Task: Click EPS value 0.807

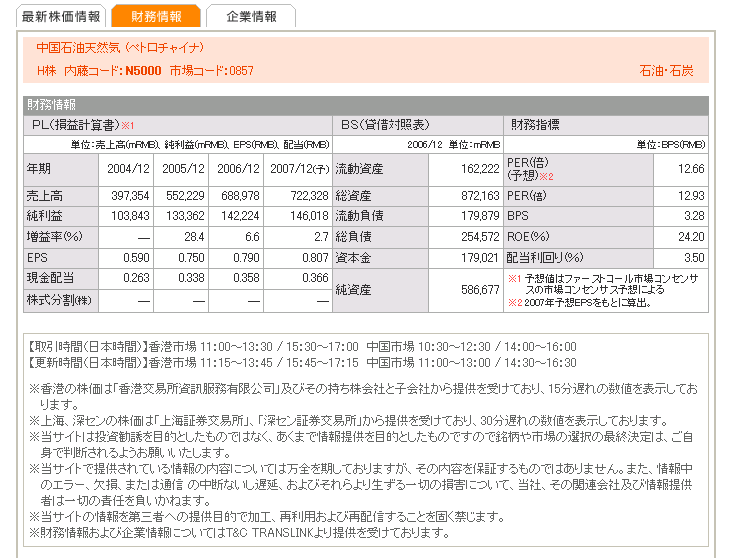Action: pyautogui.click(x=315, y=258)
